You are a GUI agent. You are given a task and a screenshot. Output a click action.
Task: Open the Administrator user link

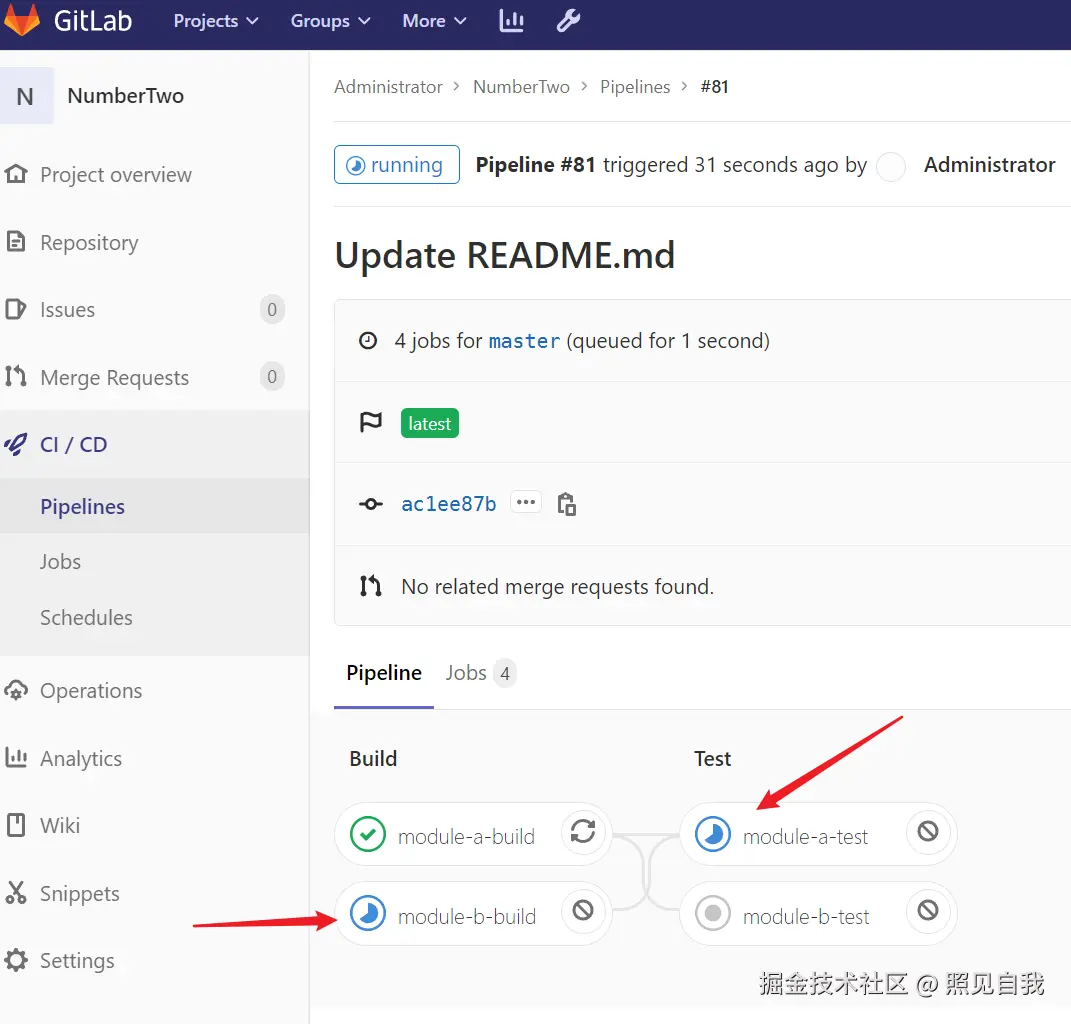[989, 165]
